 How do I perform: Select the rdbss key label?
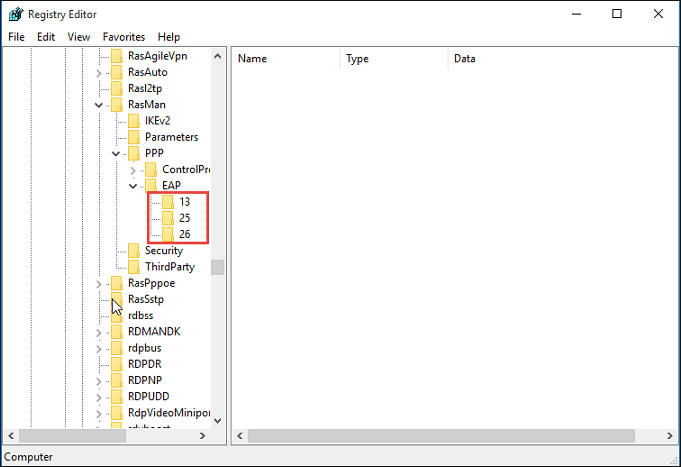point(141,316)
